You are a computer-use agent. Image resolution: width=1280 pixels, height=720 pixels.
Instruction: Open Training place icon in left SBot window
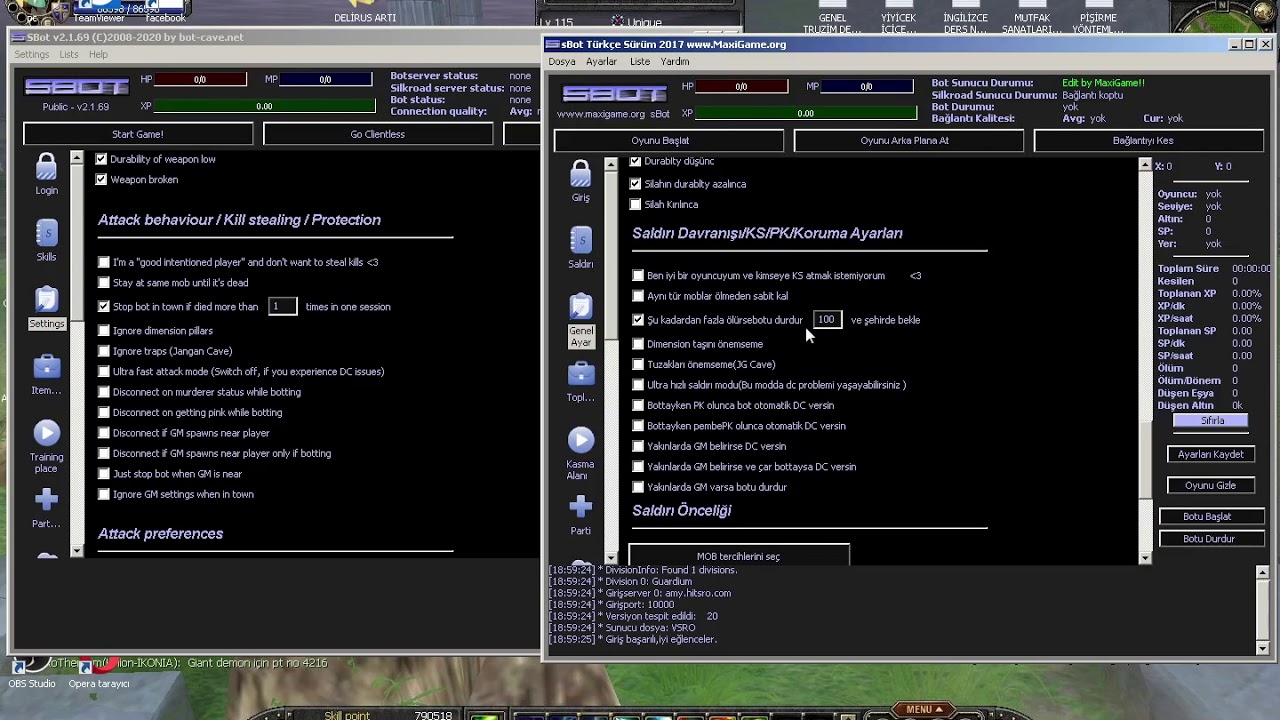[46, 433]
